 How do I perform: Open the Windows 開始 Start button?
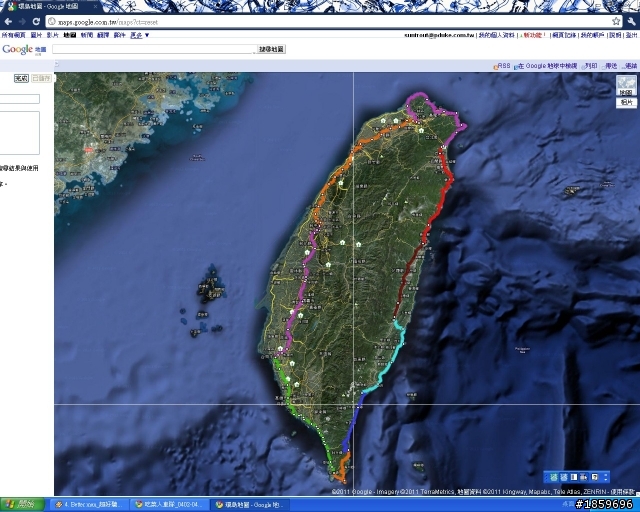[22, 505]
